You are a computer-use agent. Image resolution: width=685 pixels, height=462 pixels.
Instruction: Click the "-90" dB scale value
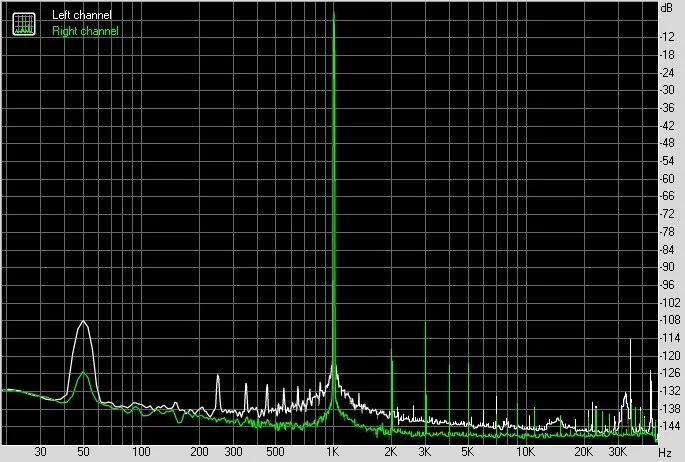tap(667, 267)
